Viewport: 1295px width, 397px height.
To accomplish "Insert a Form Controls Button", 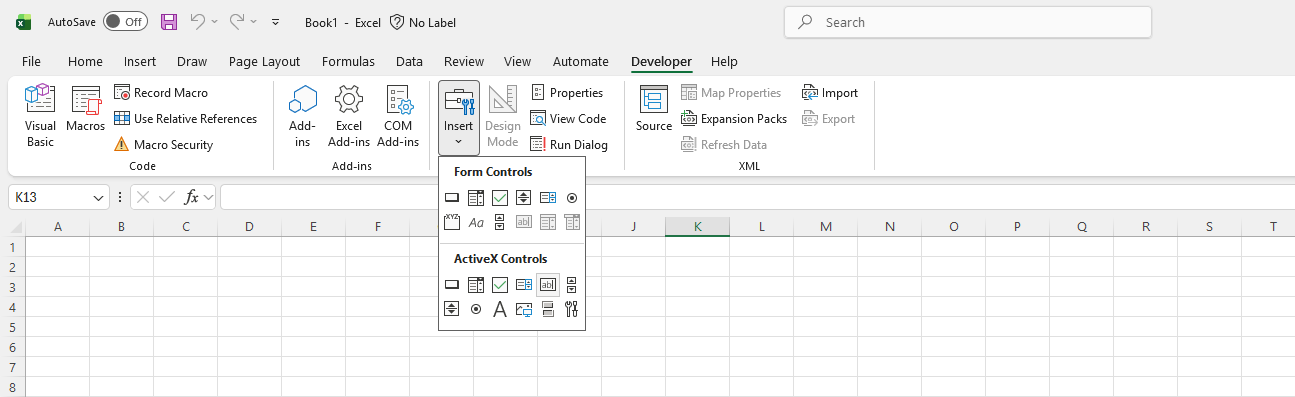I will point(451,198).
